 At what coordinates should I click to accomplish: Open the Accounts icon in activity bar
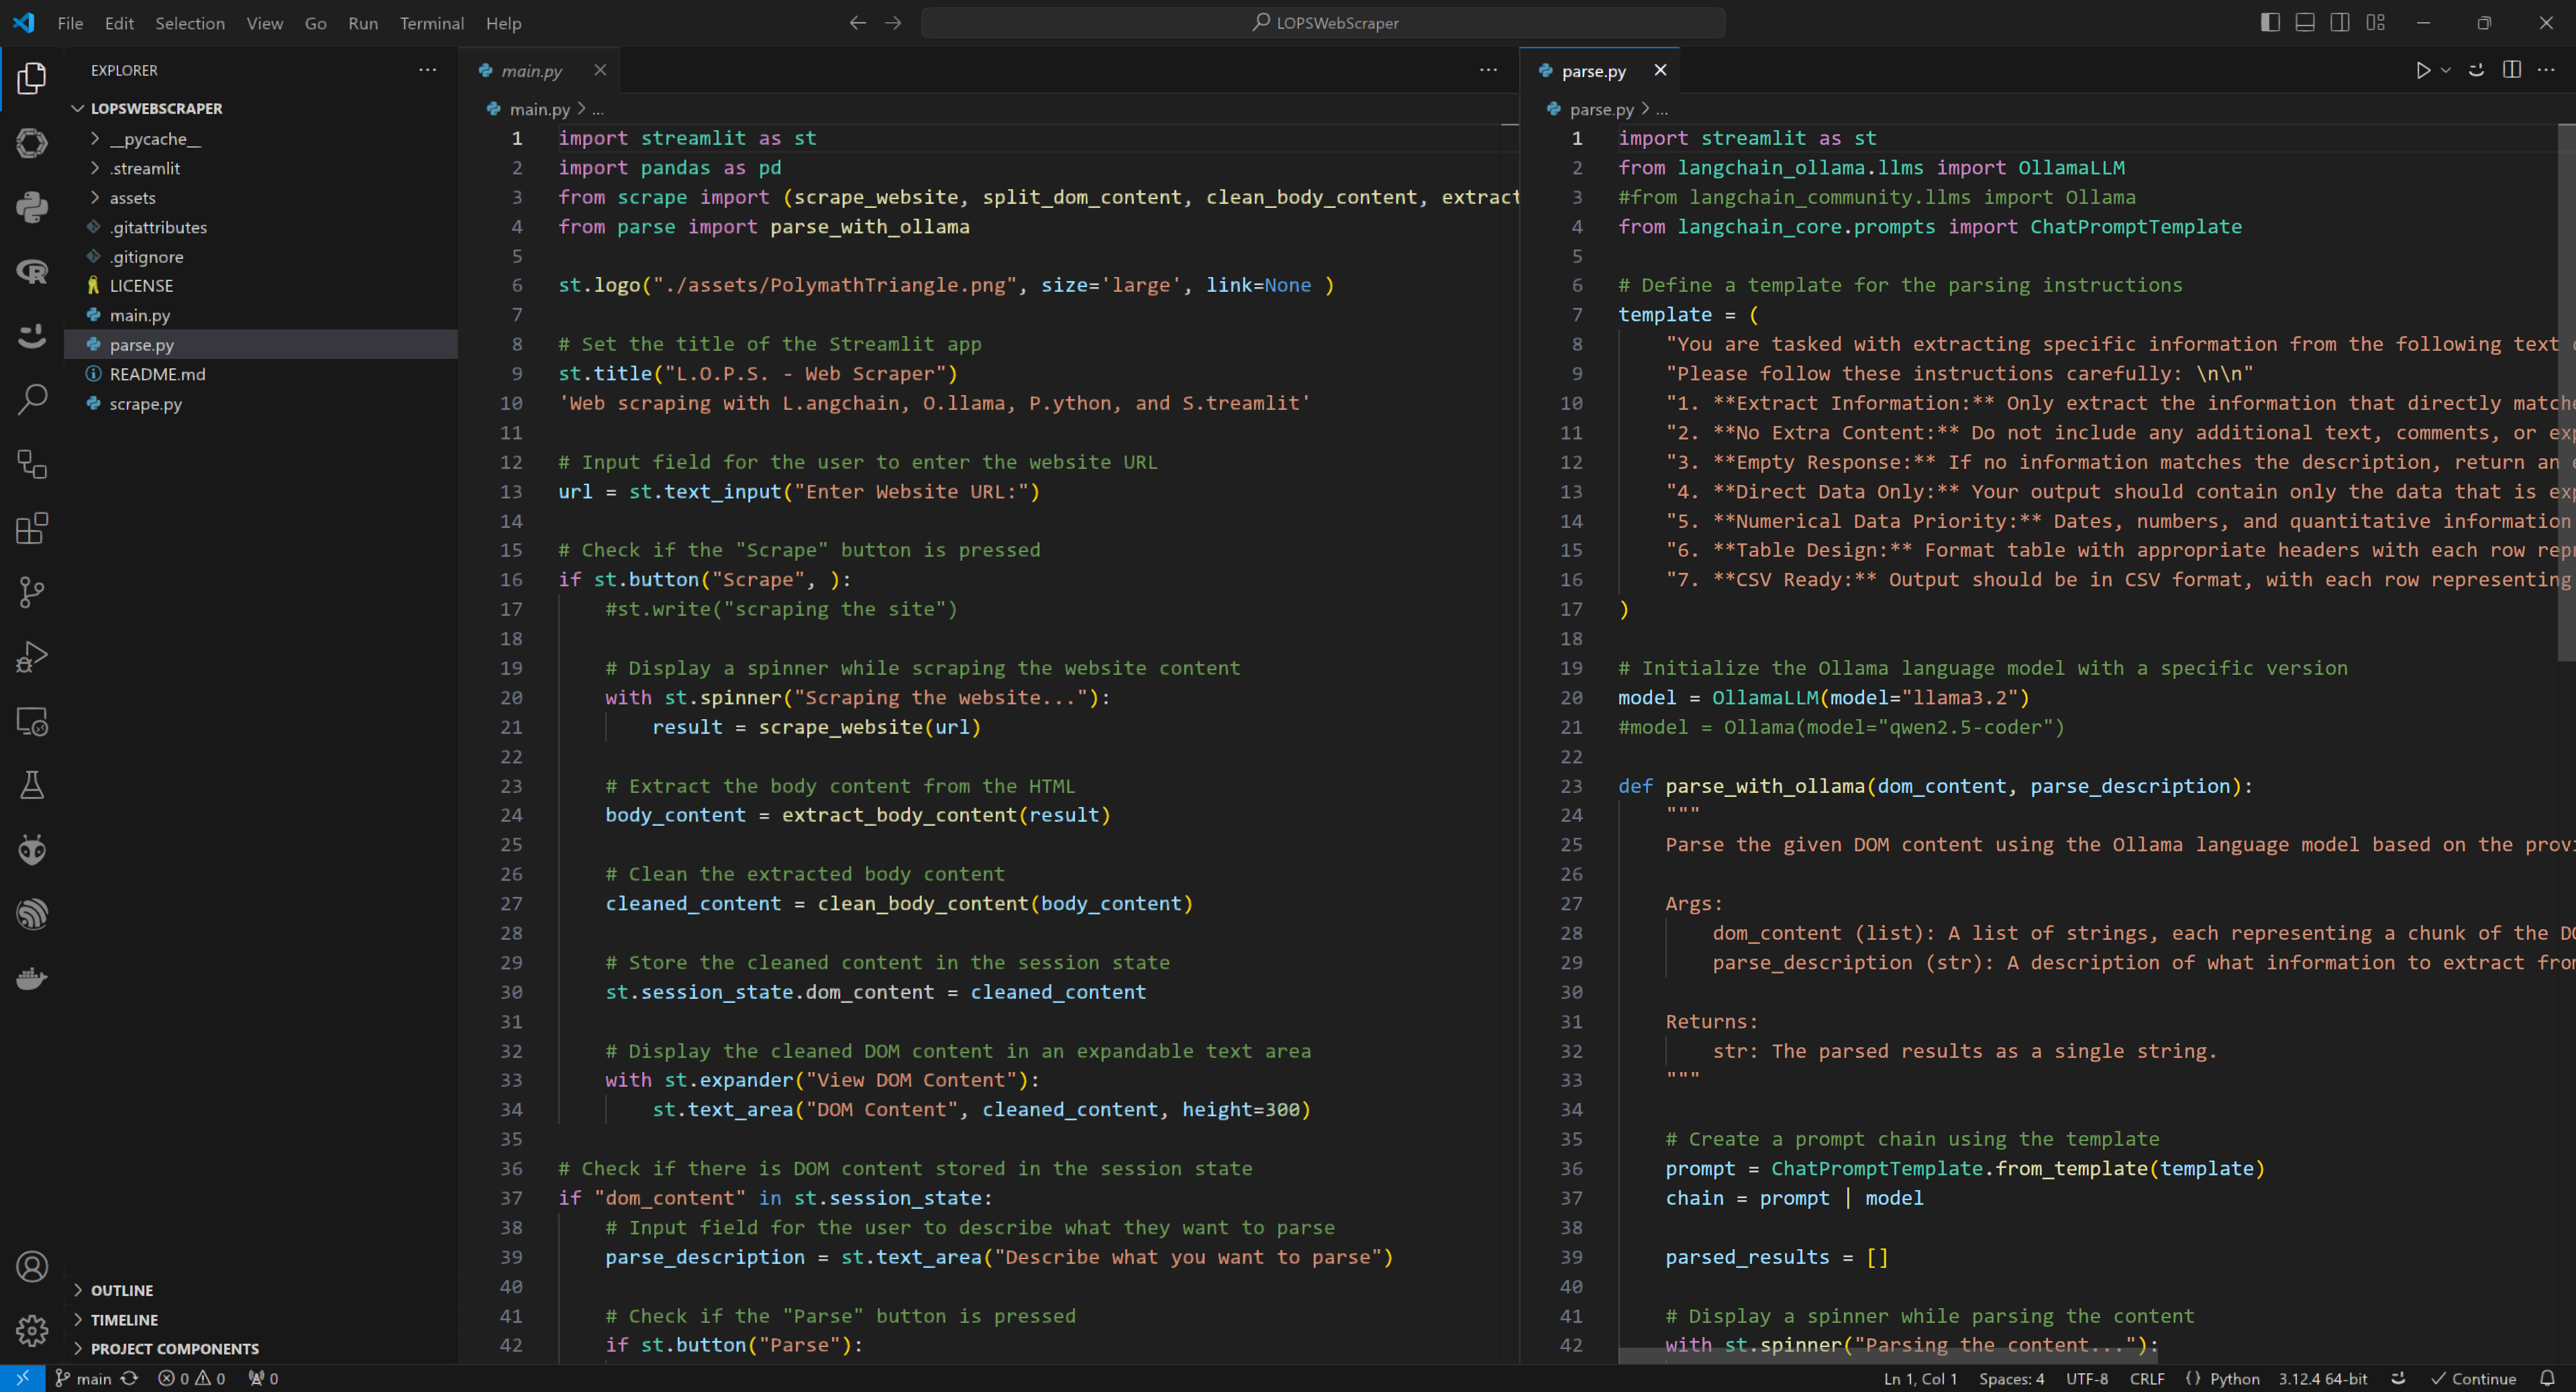click(x=32, y=1267)
